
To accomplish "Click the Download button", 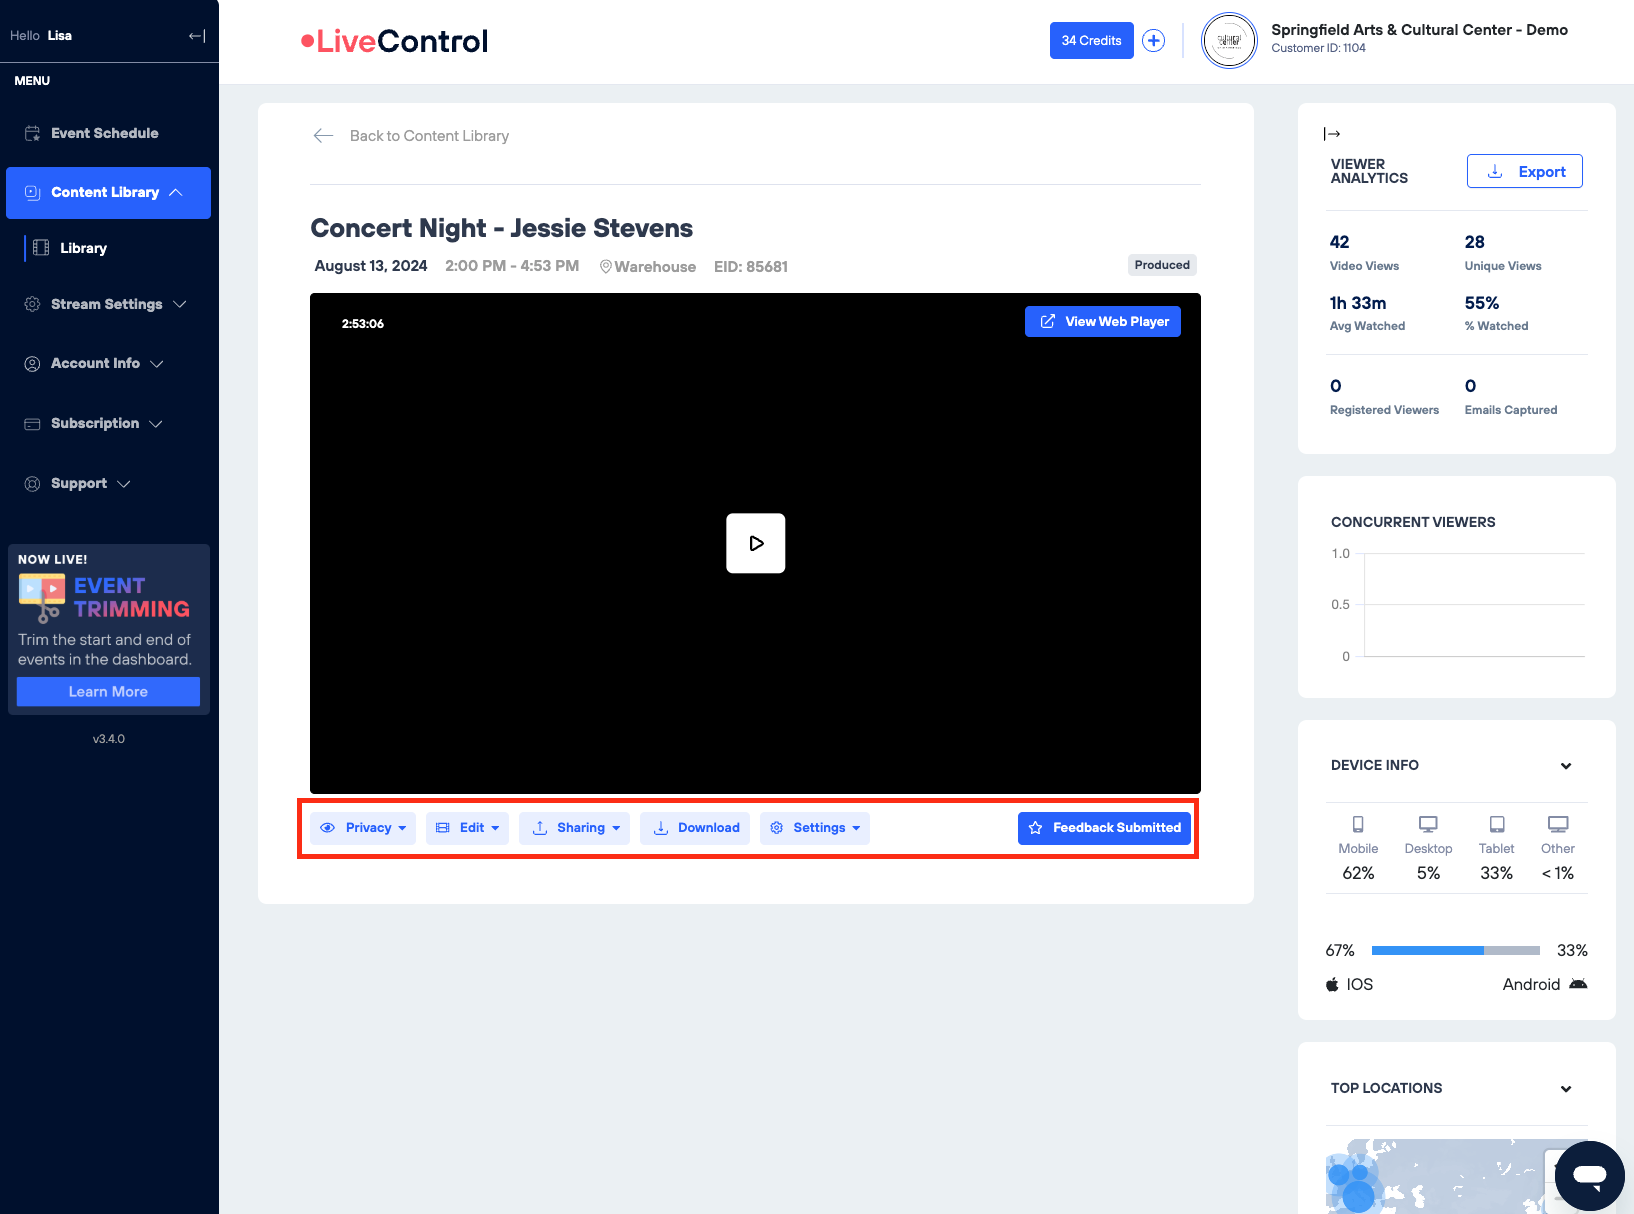I will click(x=695, y=828).
